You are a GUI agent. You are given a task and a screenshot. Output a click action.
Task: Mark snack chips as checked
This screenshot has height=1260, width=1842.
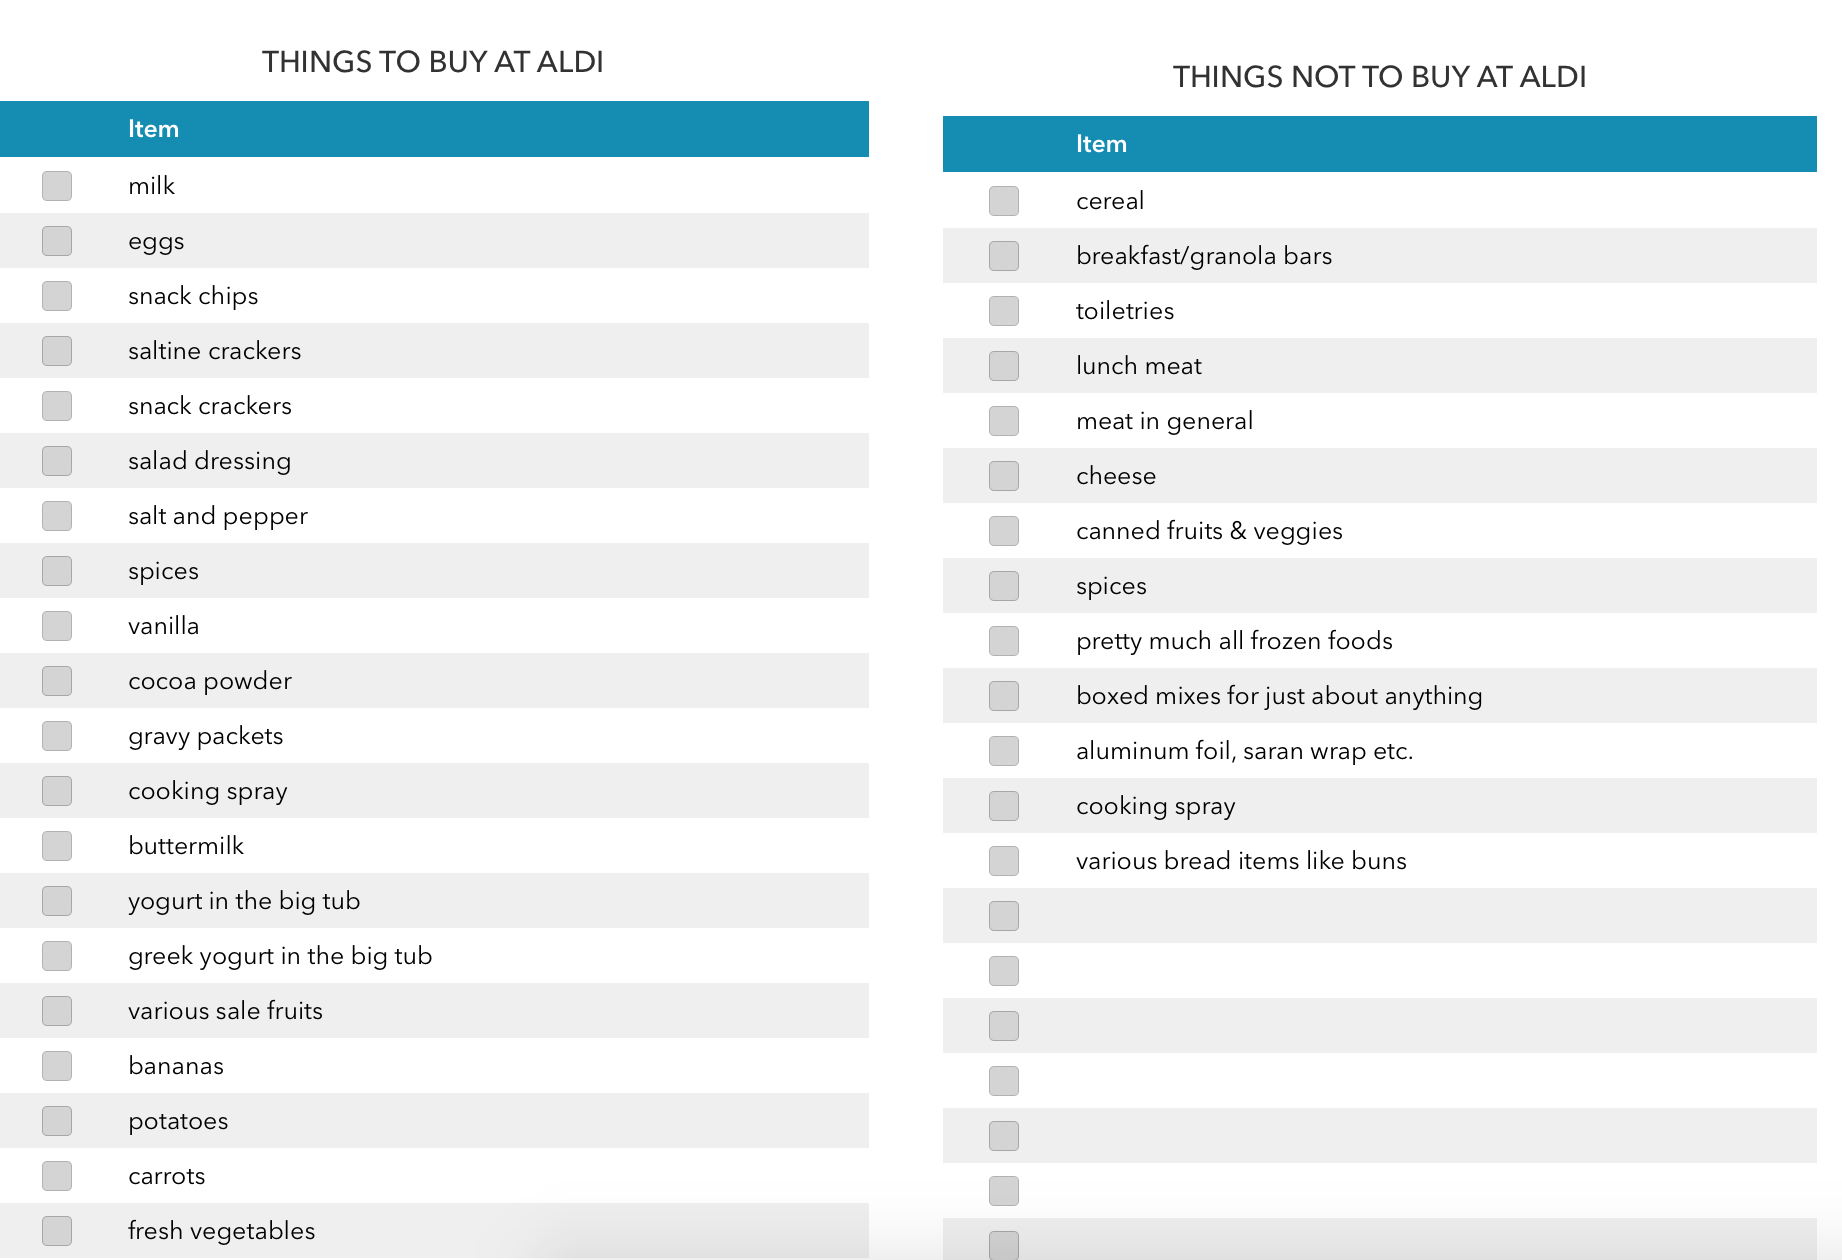[x=57, y=296]
